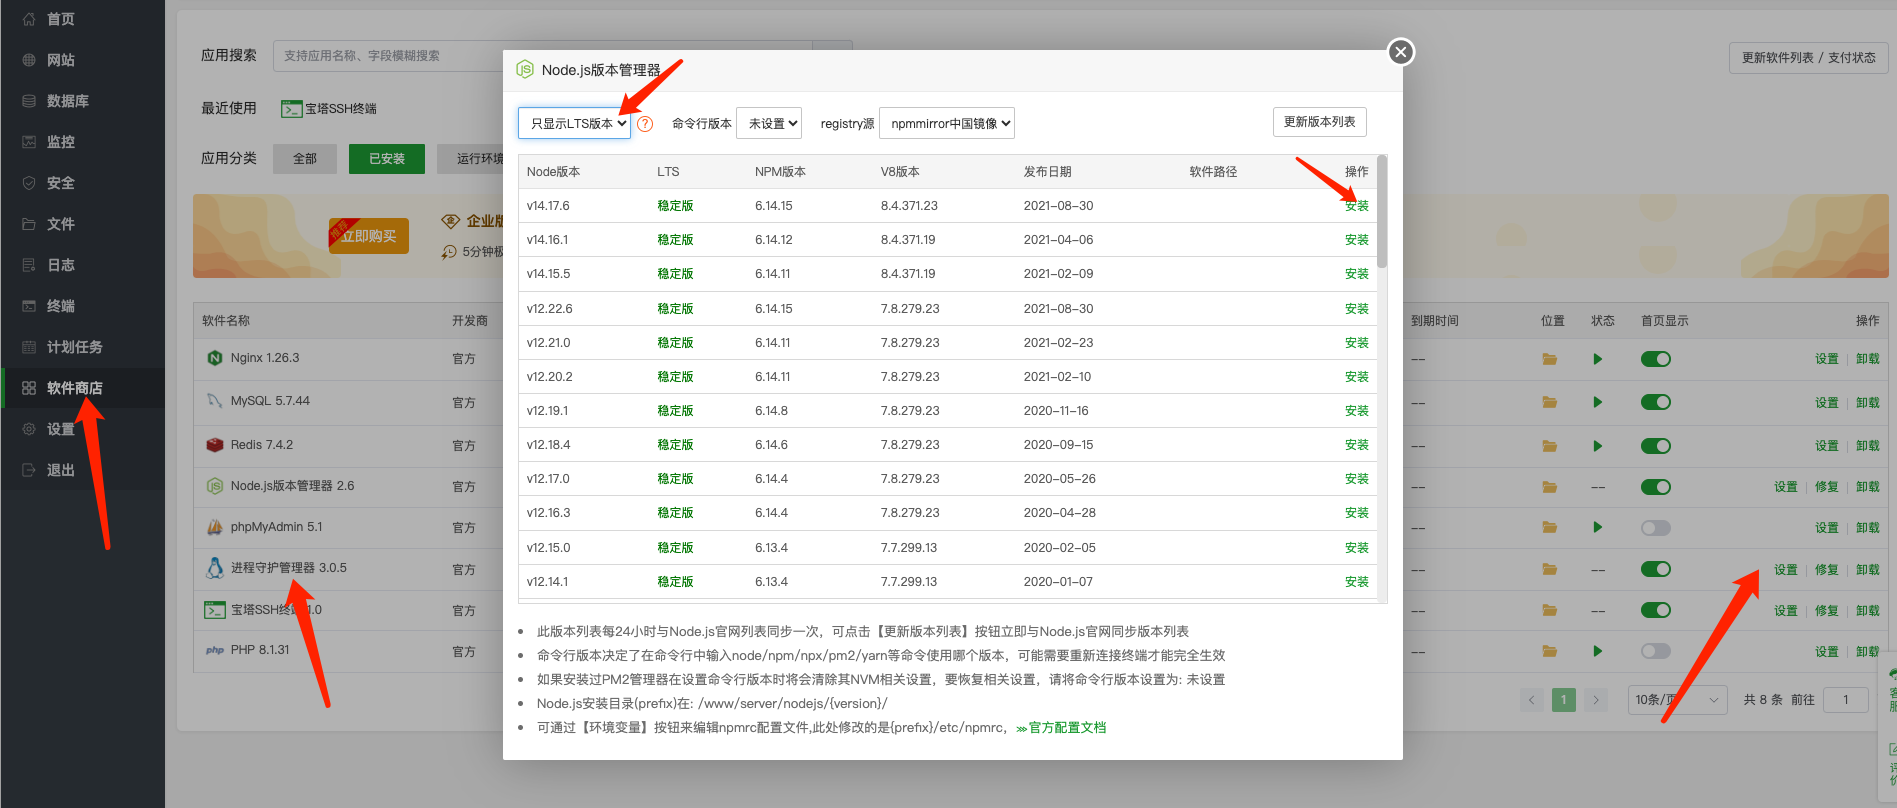Enable homepage display for phpMyAdmin
Viewport: 1897px width, 808px height.
(x=1655, y=528)
